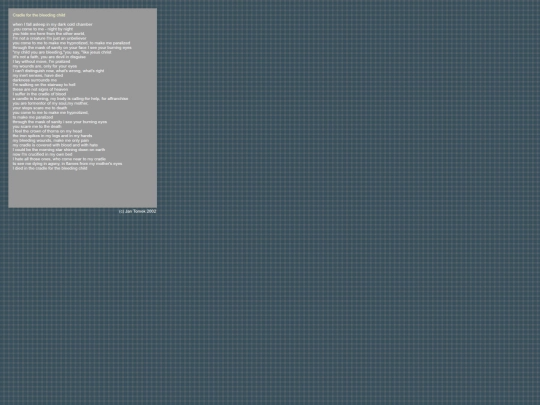Select the line 'I feel the crown of thorns on my head'
540x405 pixels.
click(x=48, y=131)
